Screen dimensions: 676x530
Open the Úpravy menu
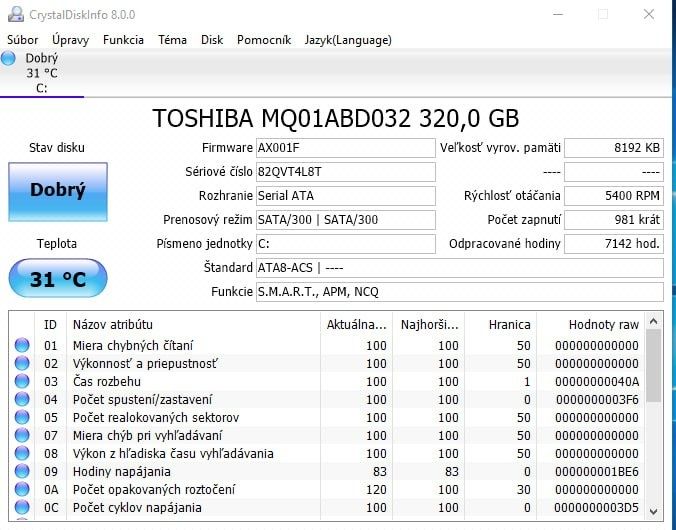[70, 40]
